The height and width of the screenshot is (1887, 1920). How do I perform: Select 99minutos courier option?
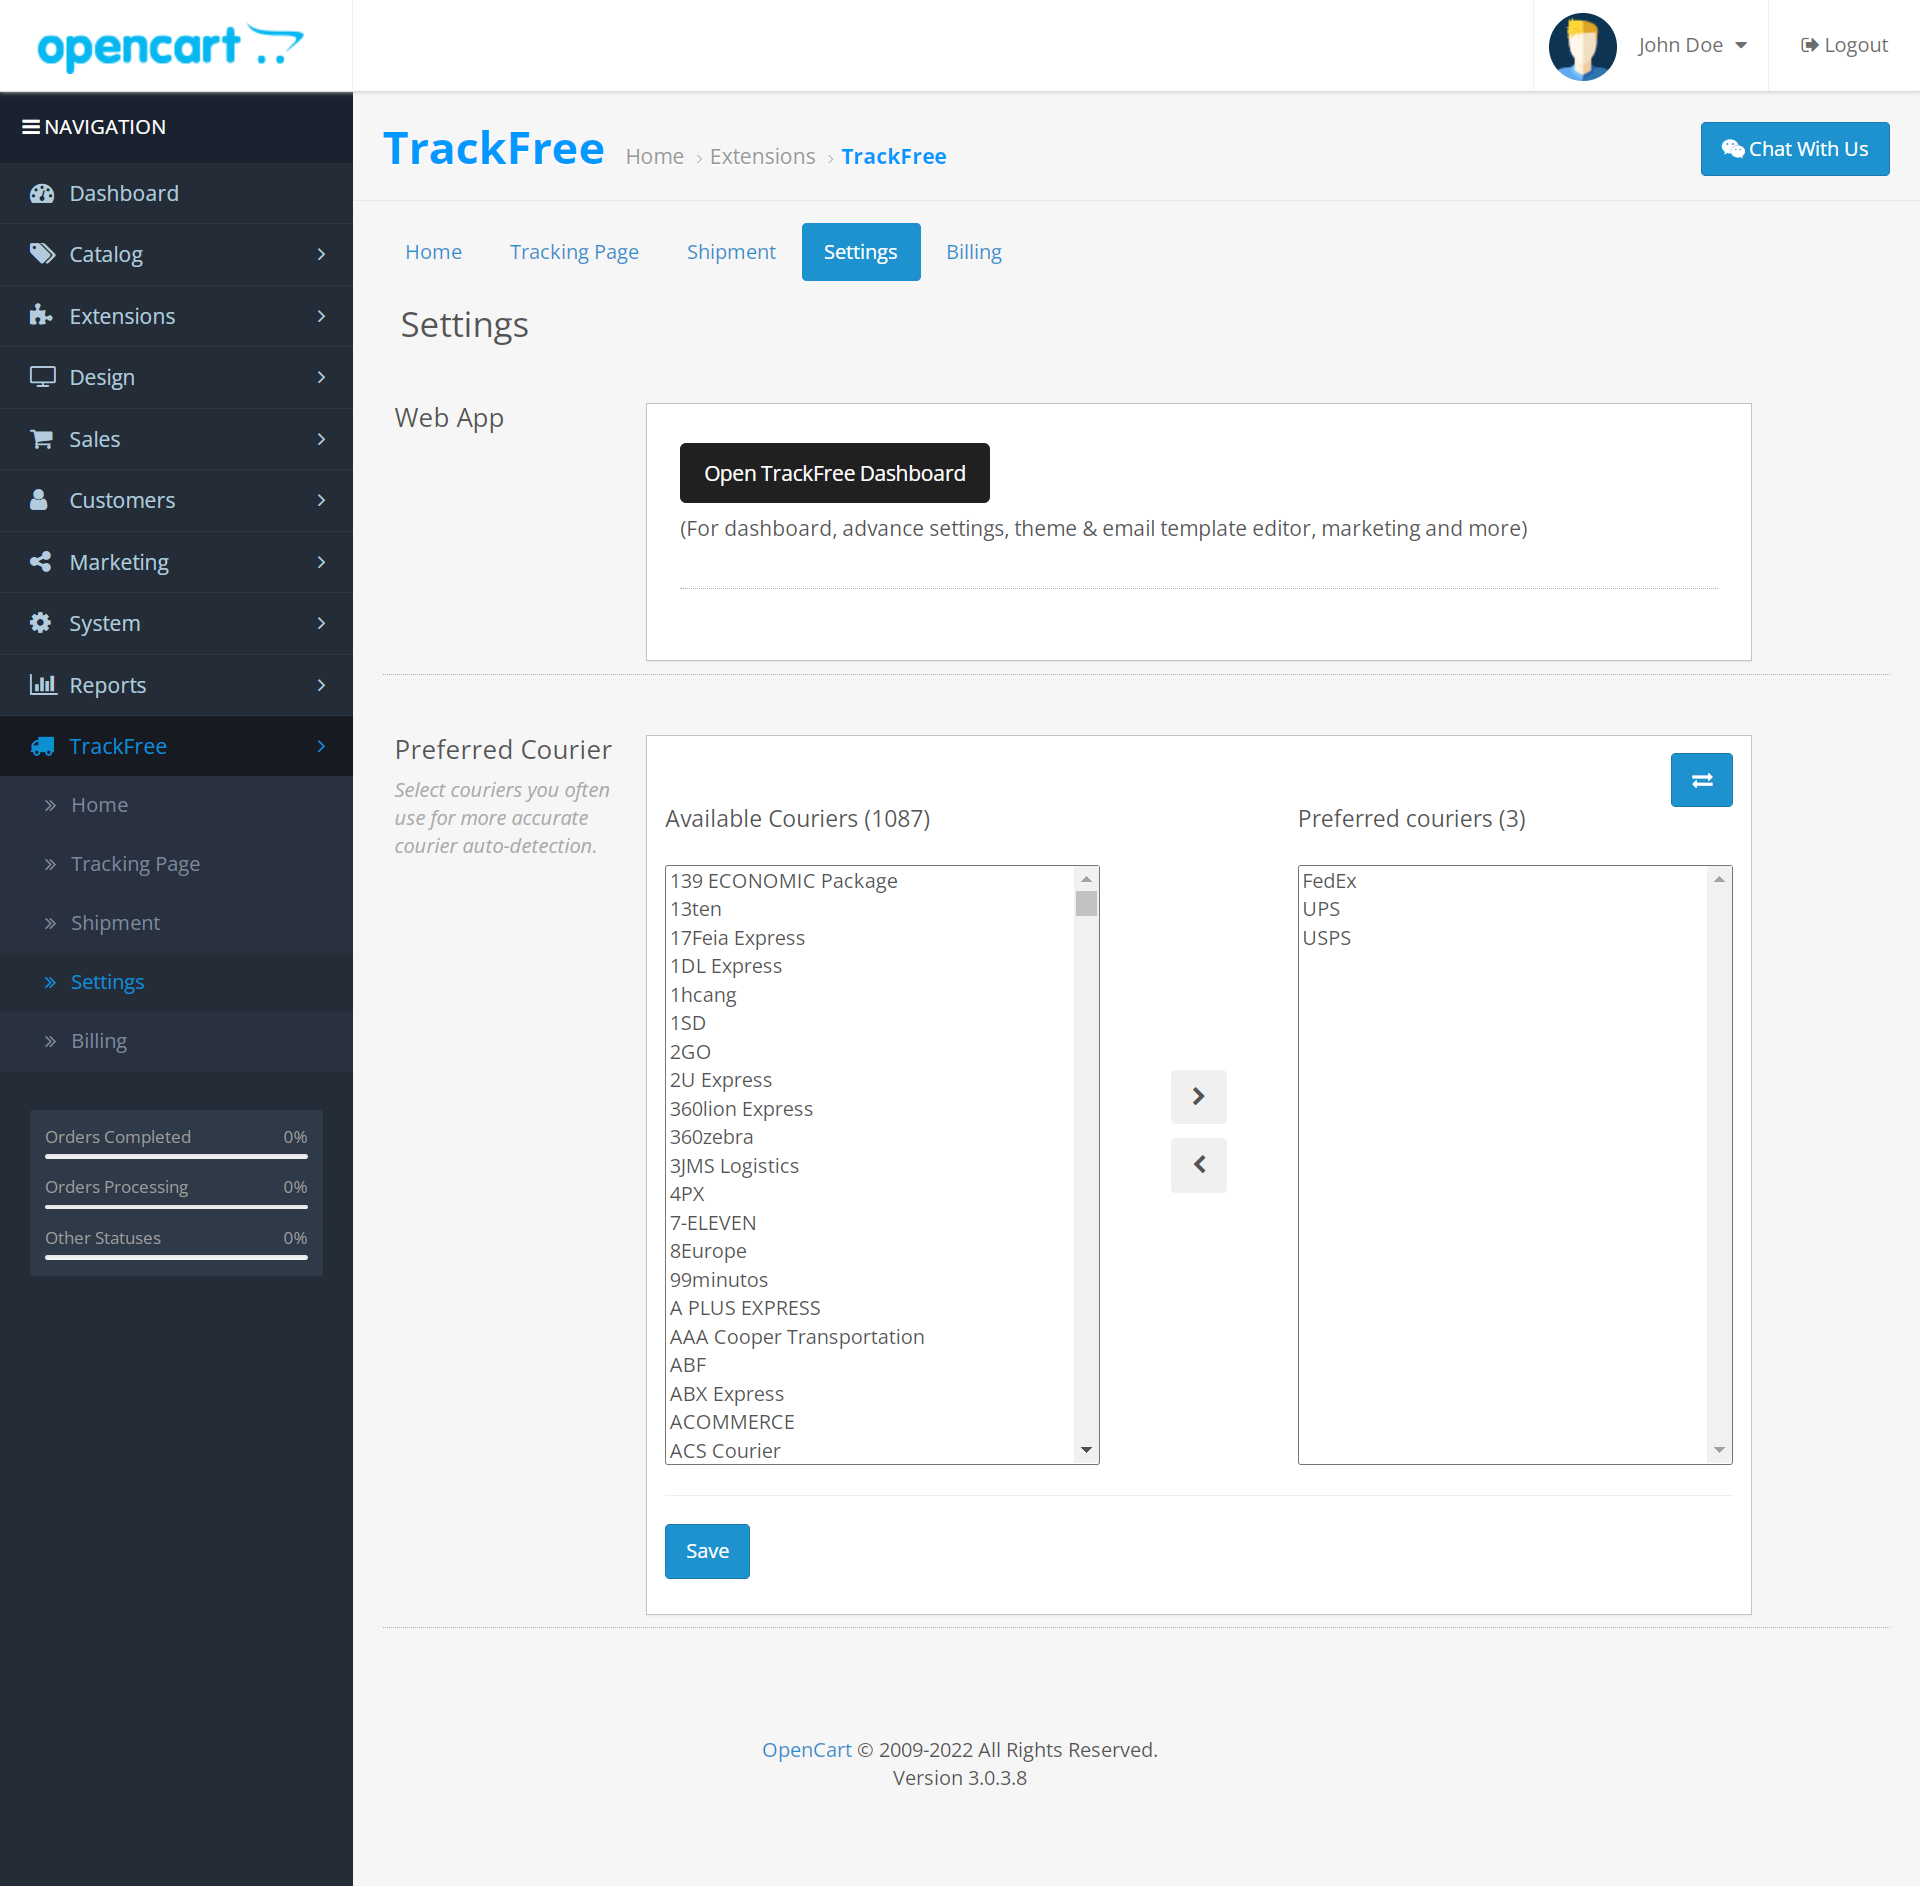point(870,1280)
